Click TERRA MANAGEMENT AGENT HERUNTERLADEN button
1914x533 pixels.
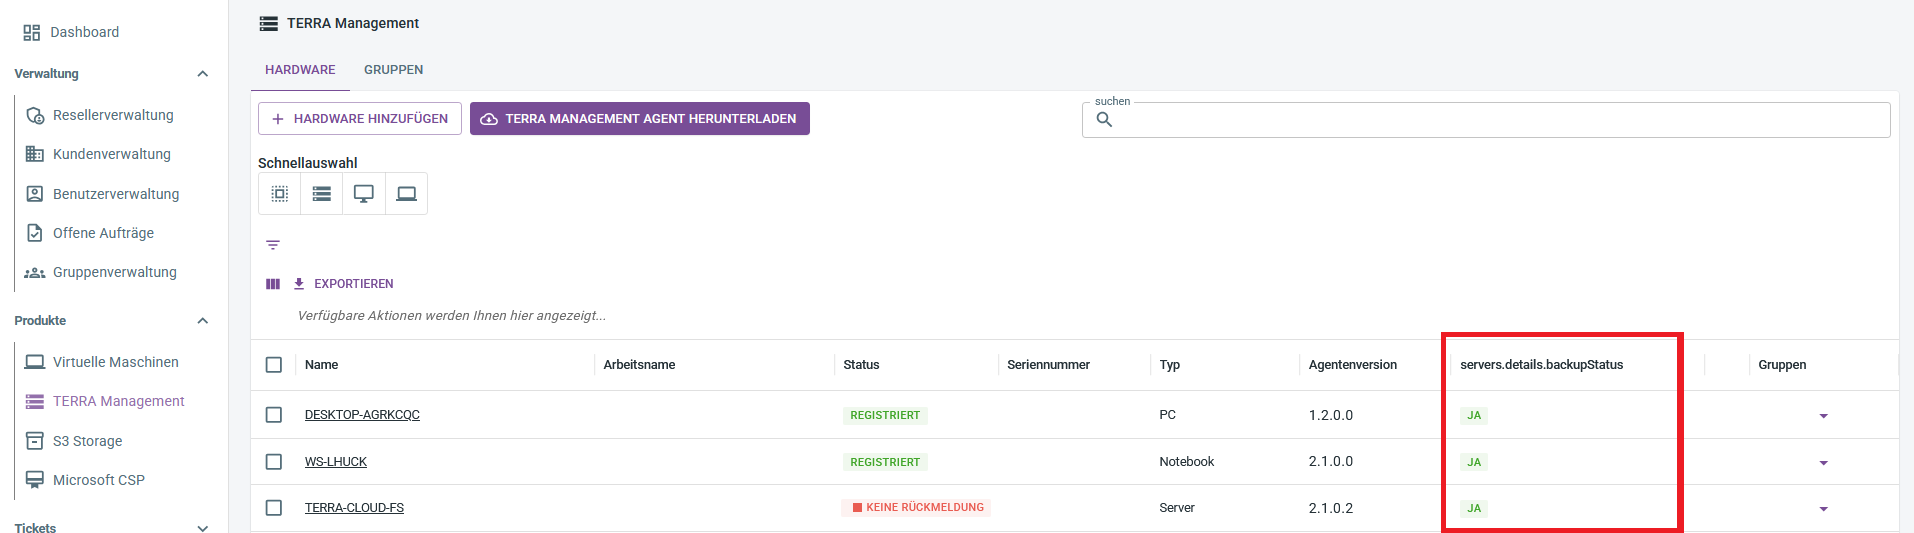coord(640,119)
